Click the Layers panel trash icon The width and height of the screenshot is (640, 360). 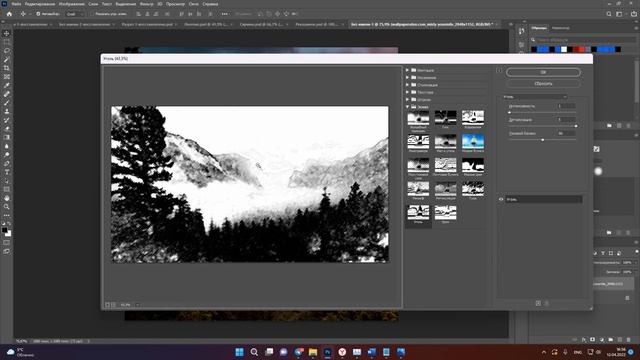[x=628, y=340]
